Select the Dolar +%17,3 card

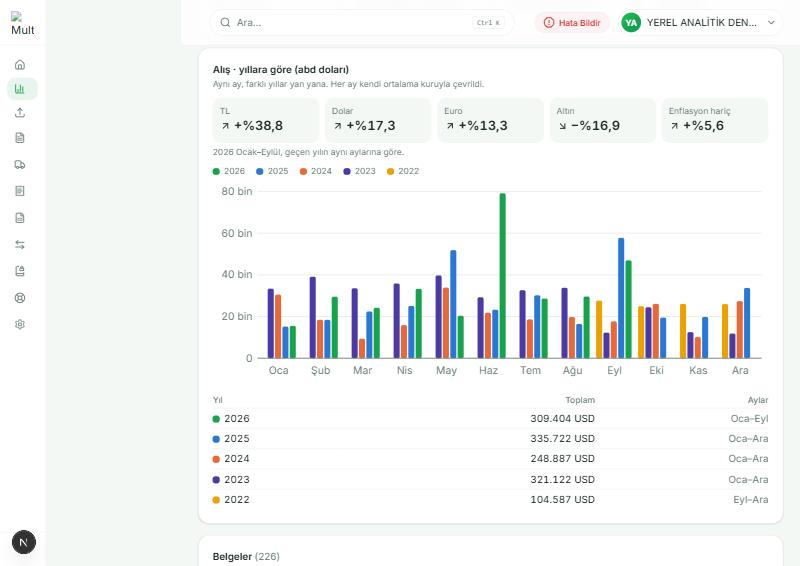point(378,120)
